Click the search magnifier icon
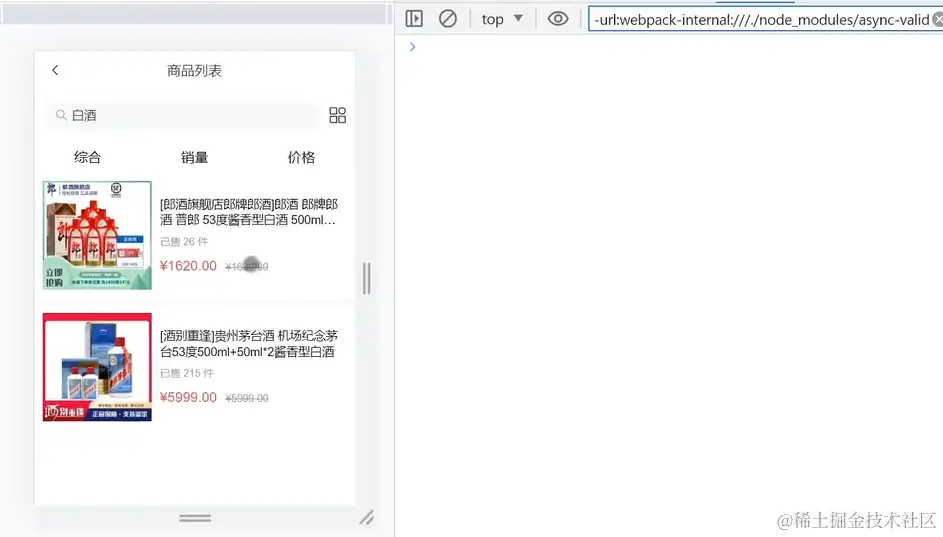 (61, 115)
